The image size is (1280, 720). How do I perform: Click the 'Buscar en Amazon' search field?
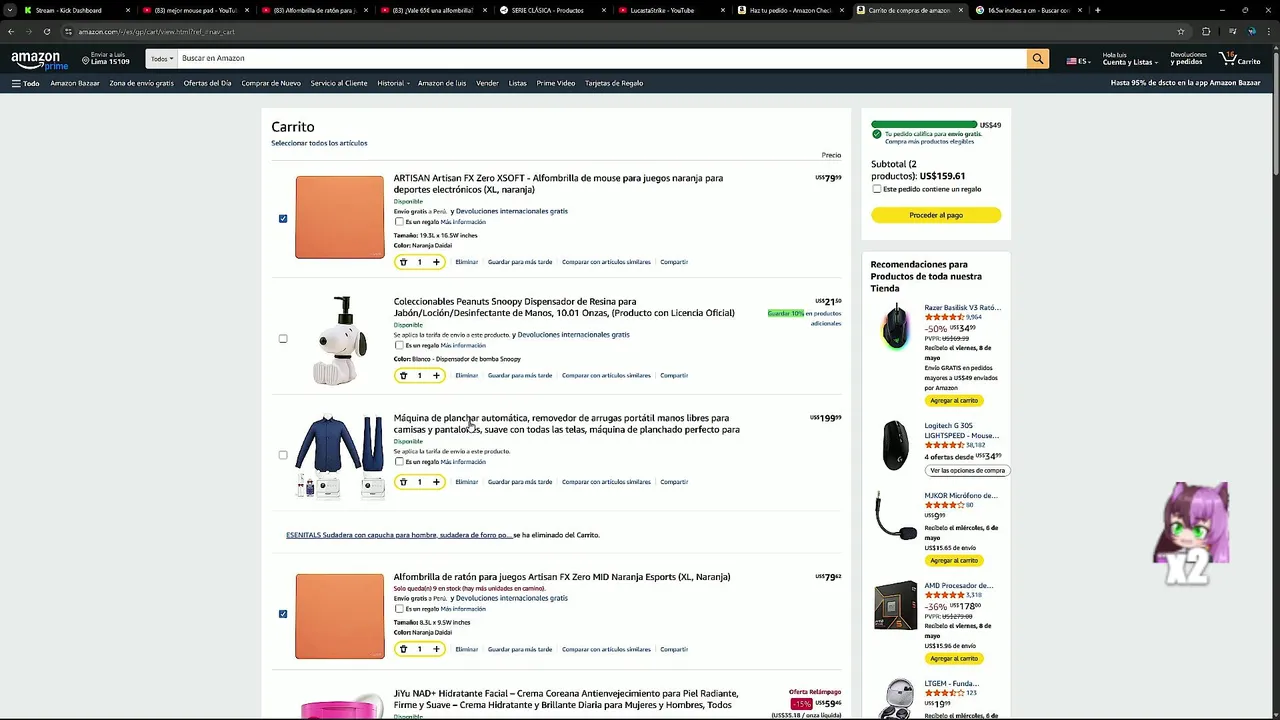[600, 59]
